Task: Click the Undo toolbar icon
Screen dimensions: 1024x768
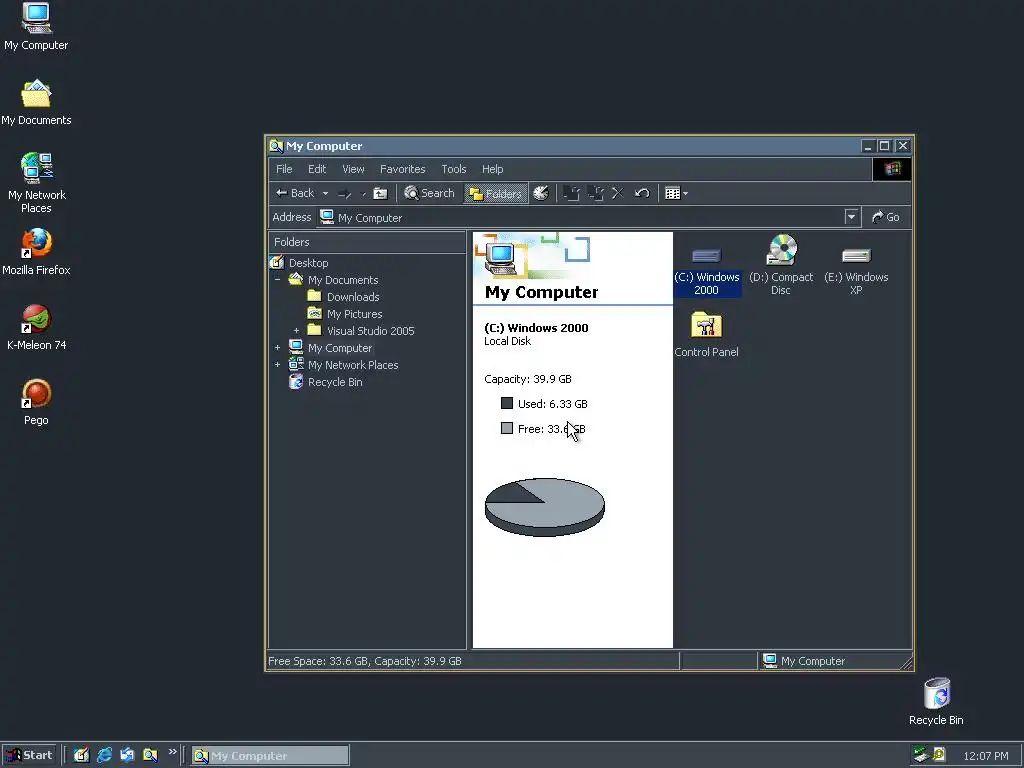Action: coord(642,193)
